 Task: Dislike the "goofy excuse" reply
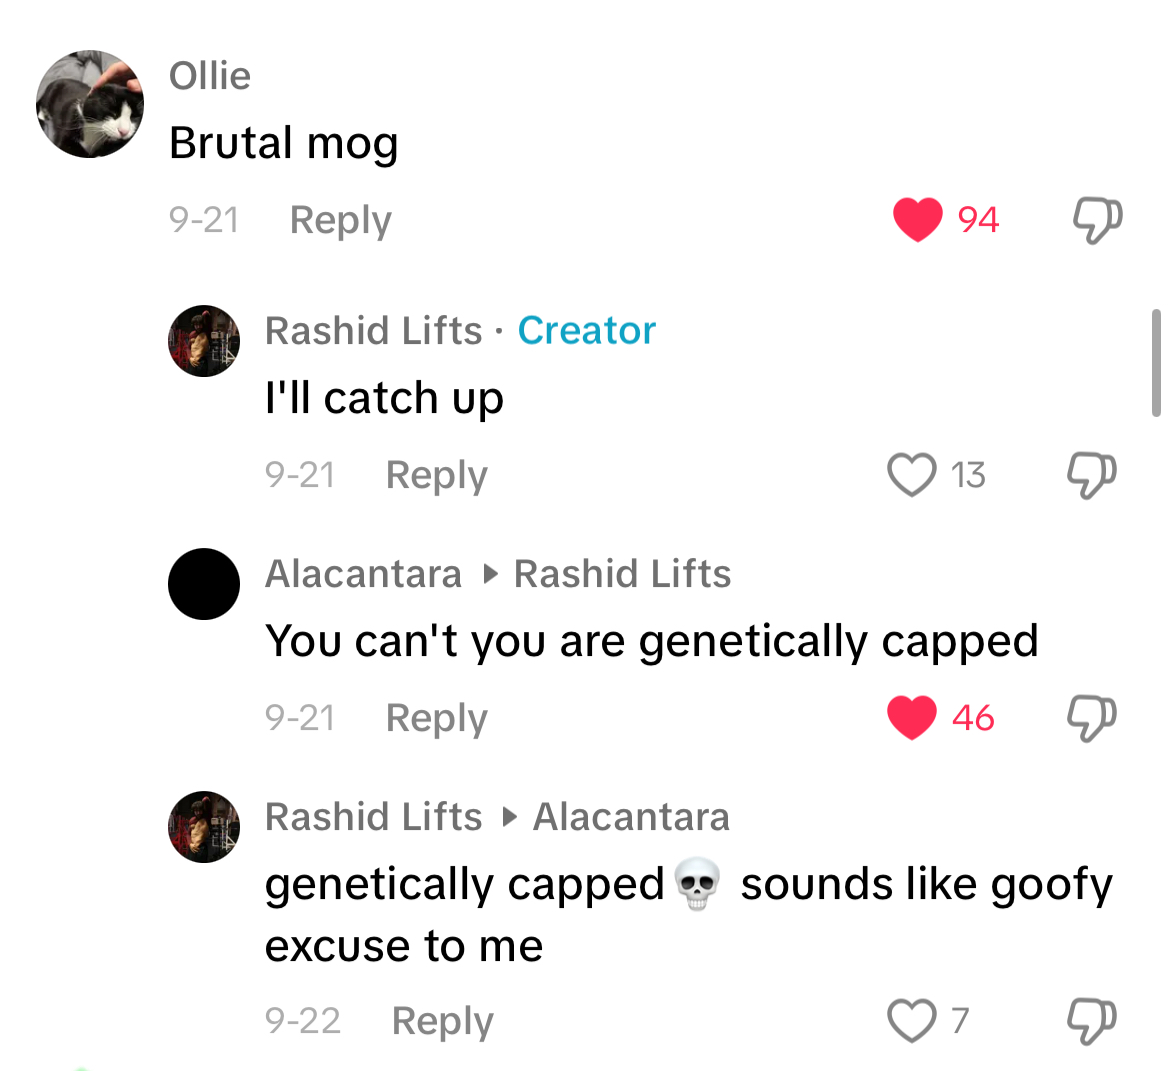click(1092, 1021)
